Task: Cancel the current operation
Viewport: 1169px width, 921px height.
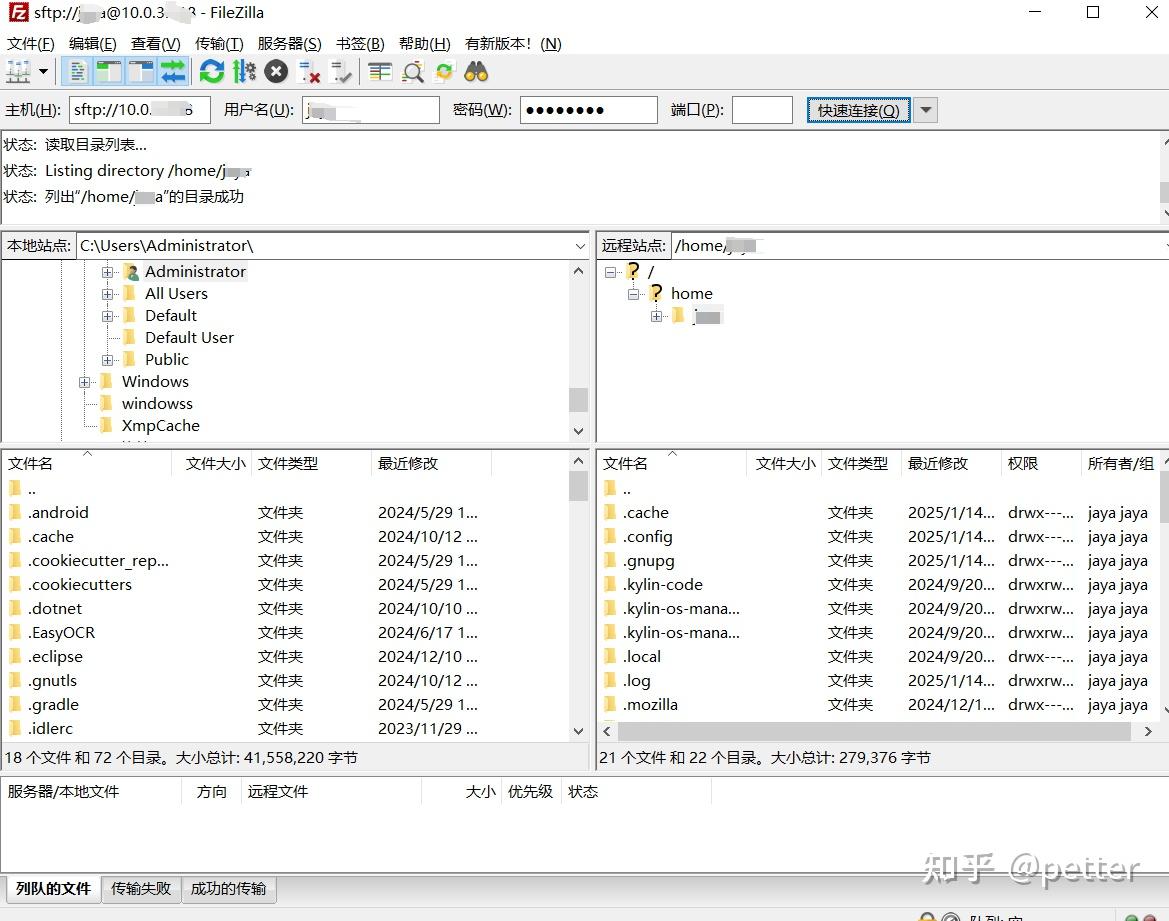Action: 277,71
